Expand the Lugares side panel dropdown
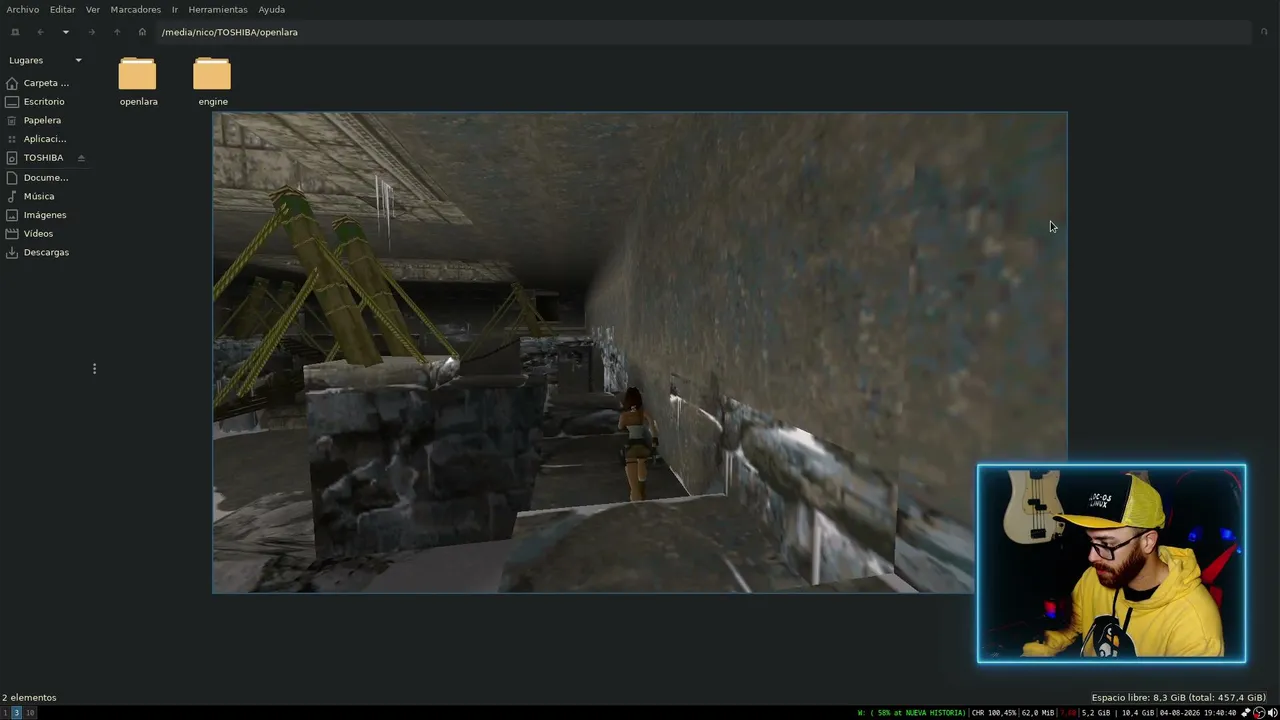 [79, 60]
